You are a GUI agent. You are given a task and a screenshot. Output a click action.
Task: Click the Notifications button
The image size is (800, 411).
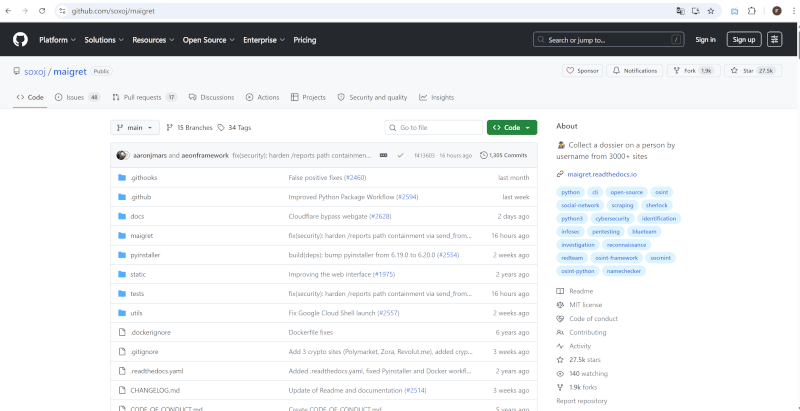click(x=635, y=71)
